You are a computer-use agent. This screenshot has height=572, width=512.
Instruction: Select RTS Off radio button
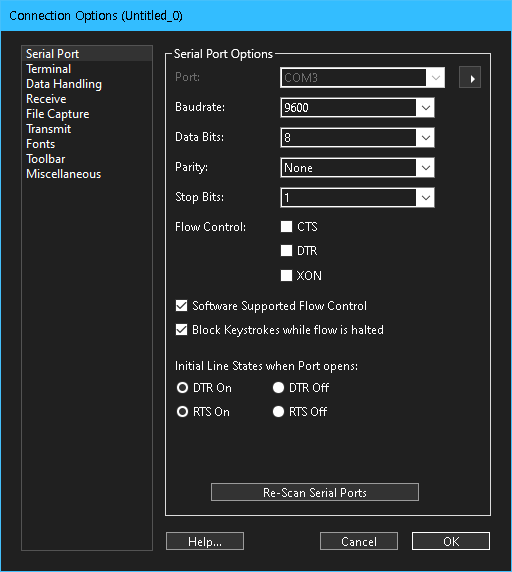(278, 412)
